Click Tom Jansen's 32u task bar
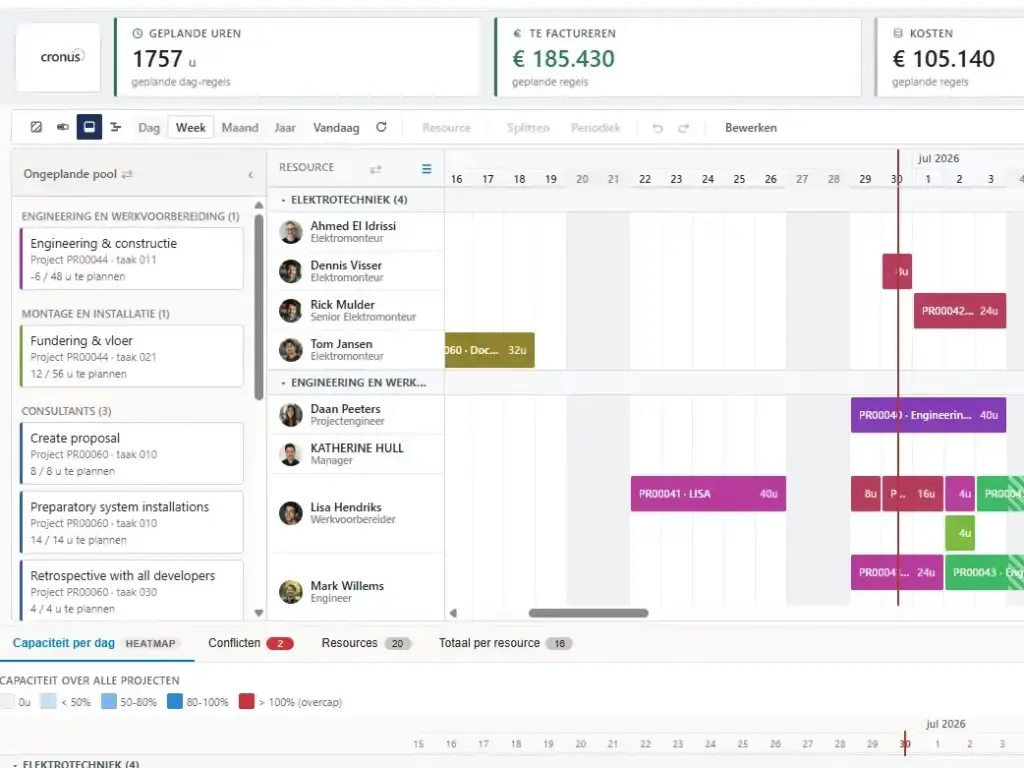The width and height of the screenshot is (1024, 768). 490,350
